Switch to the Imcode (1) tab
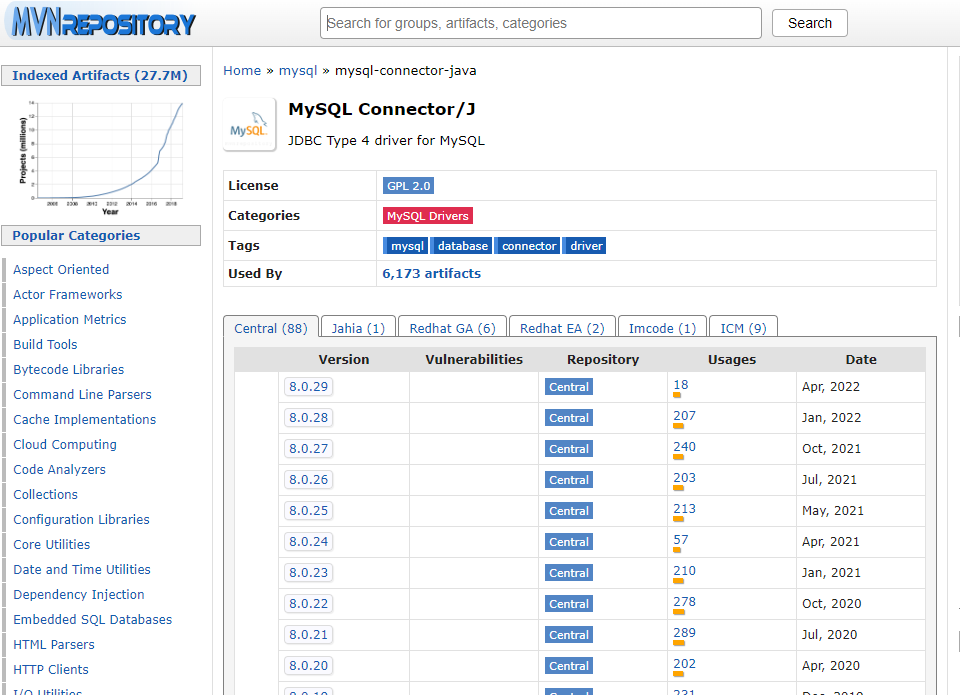Viewport: 960px width, 695px height. pyautogui.click(x=662, y=328)
